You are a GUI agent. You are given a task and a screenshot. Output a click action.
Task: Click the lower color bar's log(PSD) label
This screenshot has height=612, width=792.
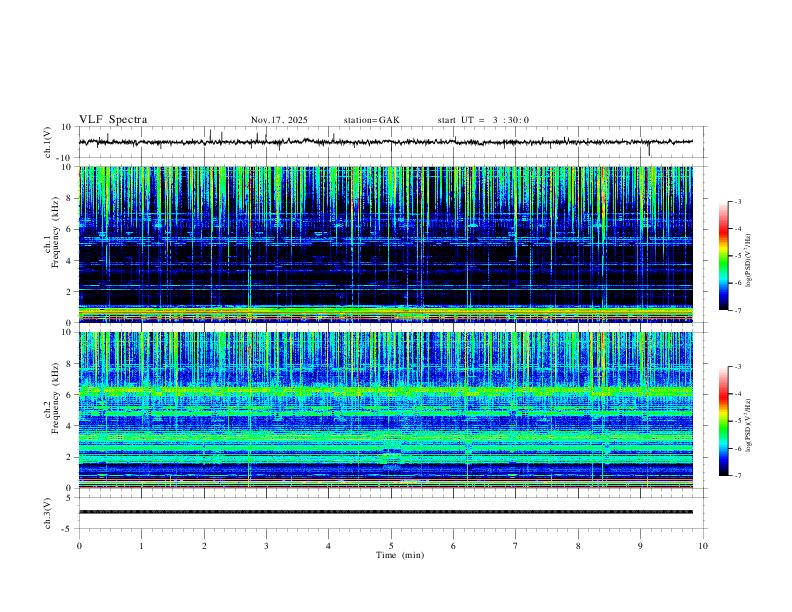click(x=749, y=426)
